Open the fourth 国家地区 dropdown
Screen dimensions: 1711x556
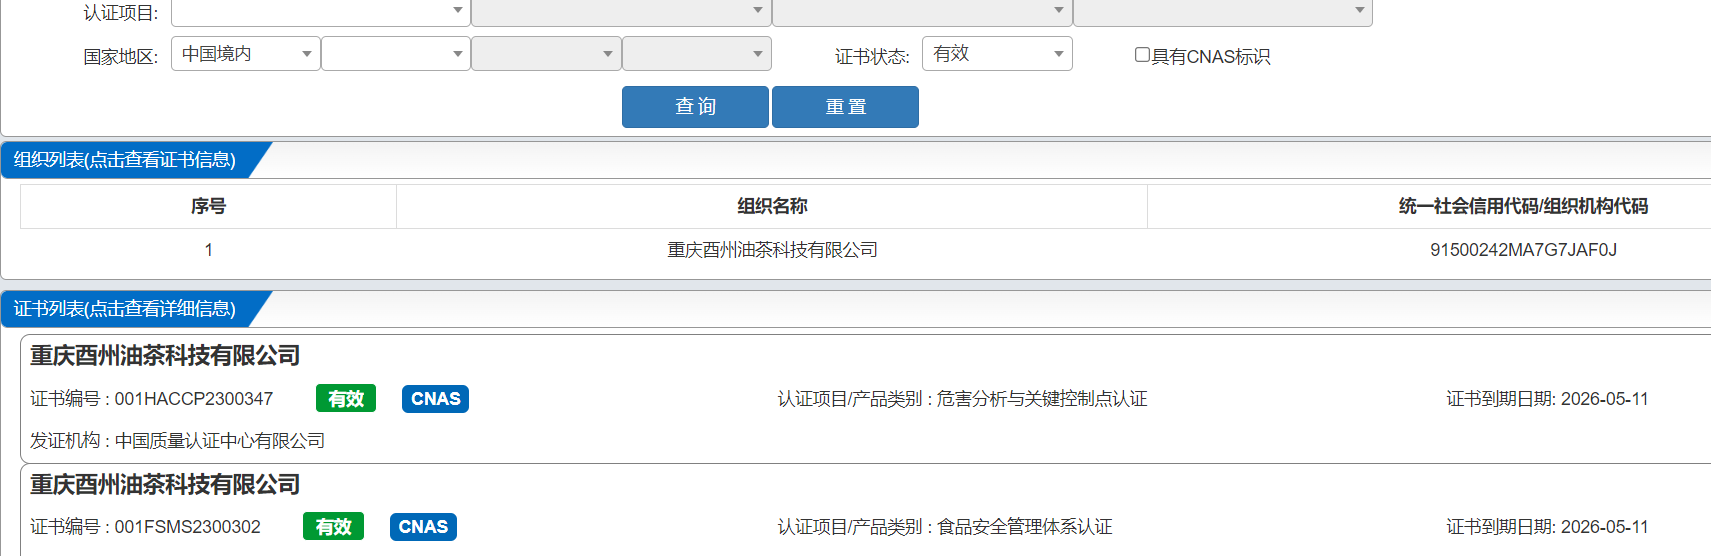pos(696,54)
